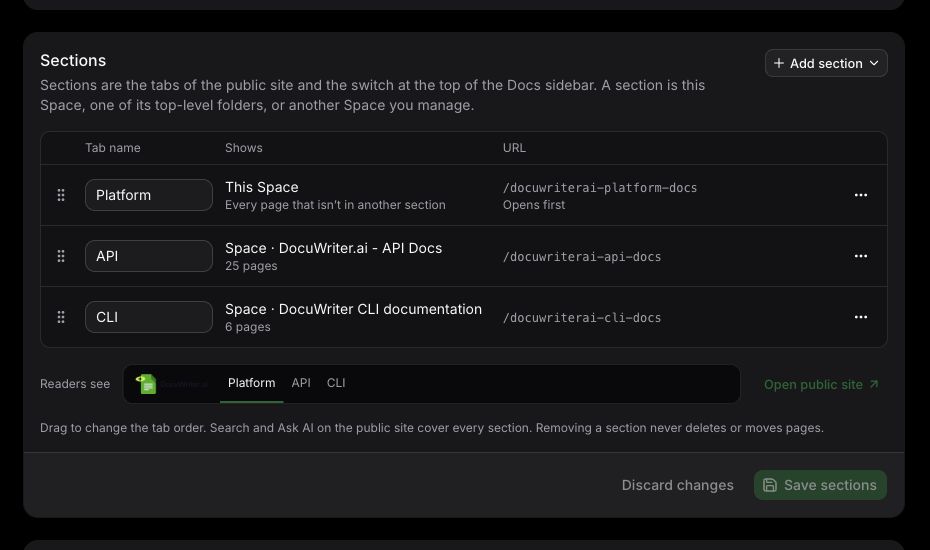The image size is (930, 550).
Task: Click the DocuWriter logo in preview
Action: [171, 384]
